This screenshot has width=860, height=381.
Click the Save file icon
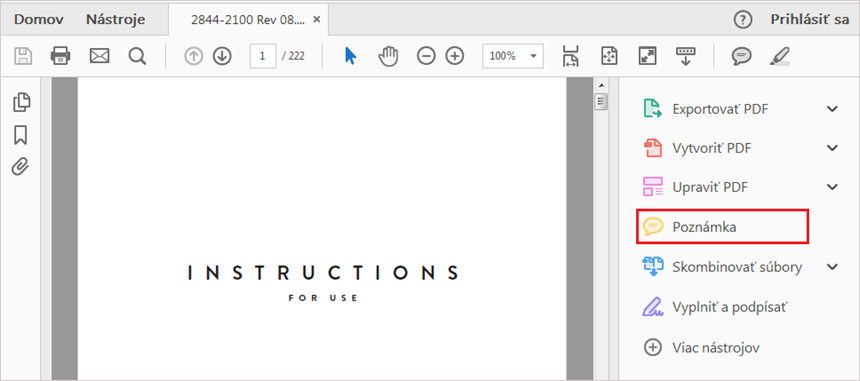point(23,56)
